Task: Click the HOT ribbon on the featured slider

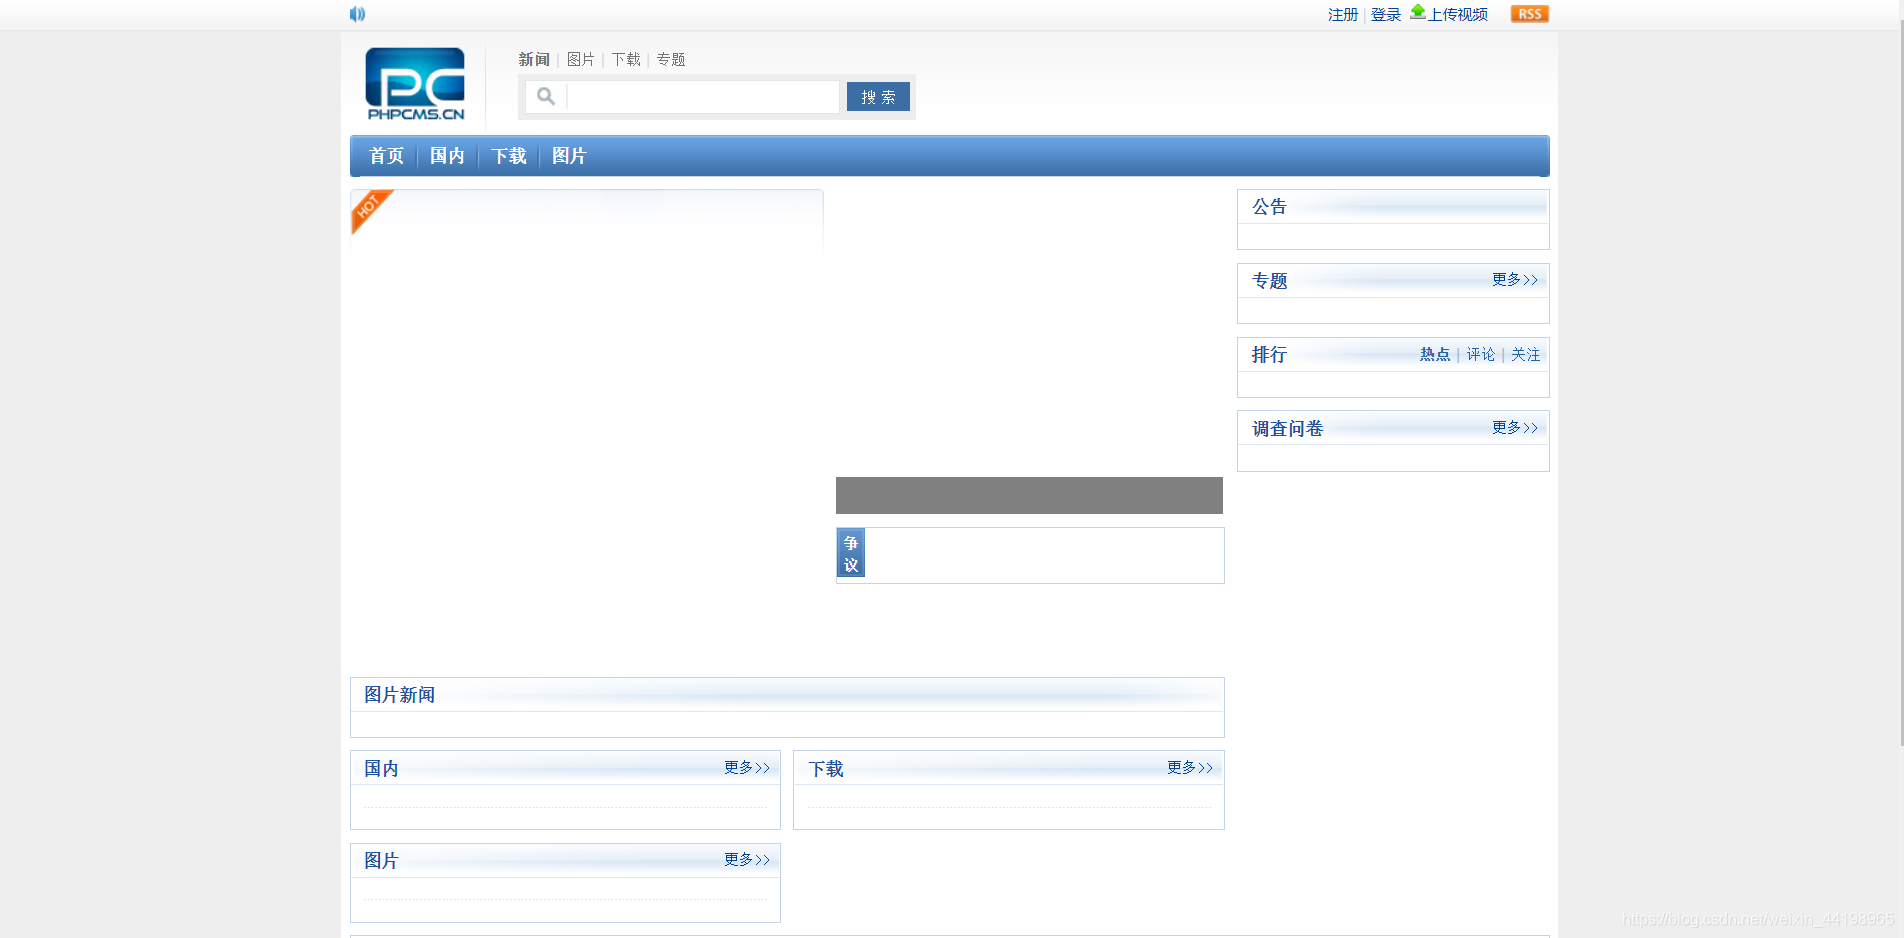Action: tap(368, 209)
